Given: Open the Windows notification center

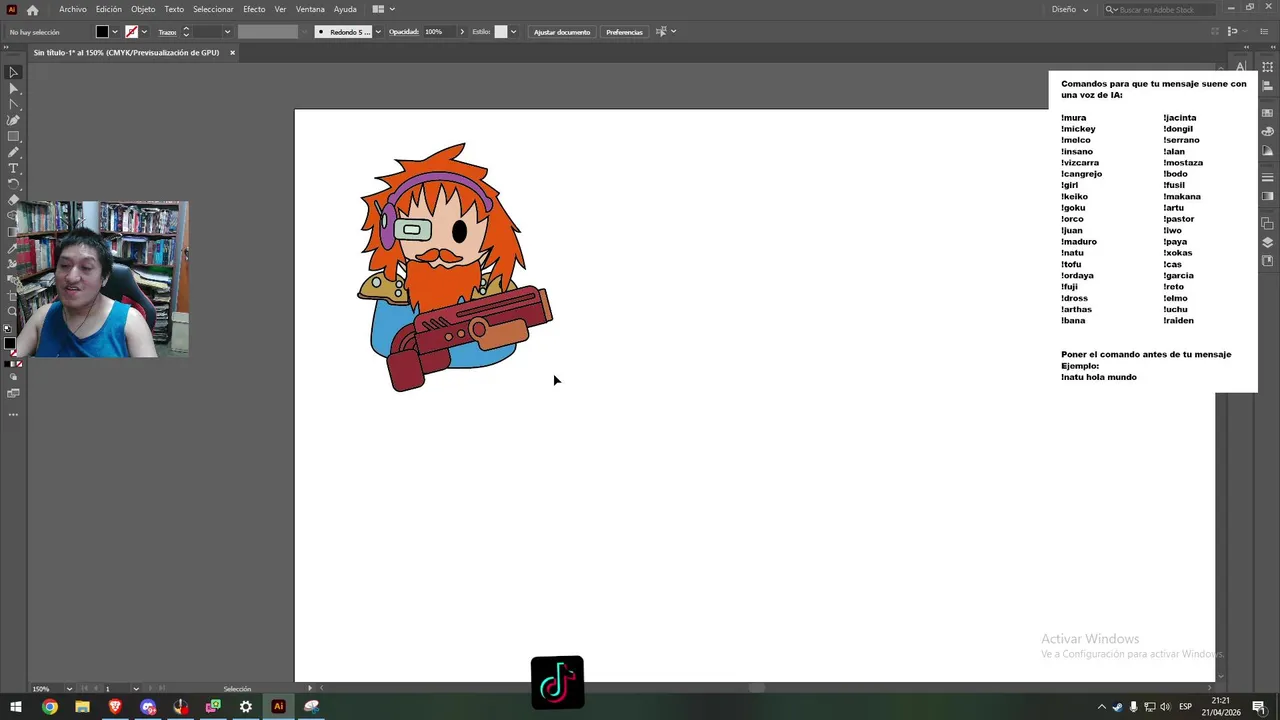Looking at the screenshot, I should point(1259,707).
